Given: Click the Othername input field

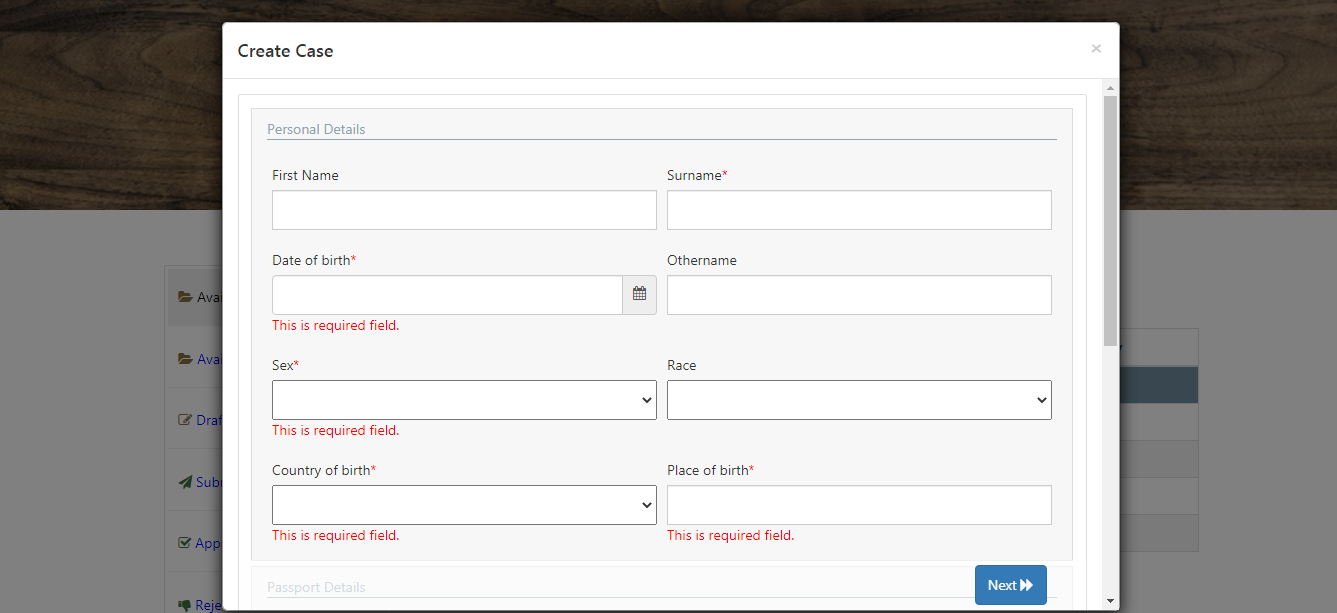Looking at the screenshot, I should (x=859, y=295).
